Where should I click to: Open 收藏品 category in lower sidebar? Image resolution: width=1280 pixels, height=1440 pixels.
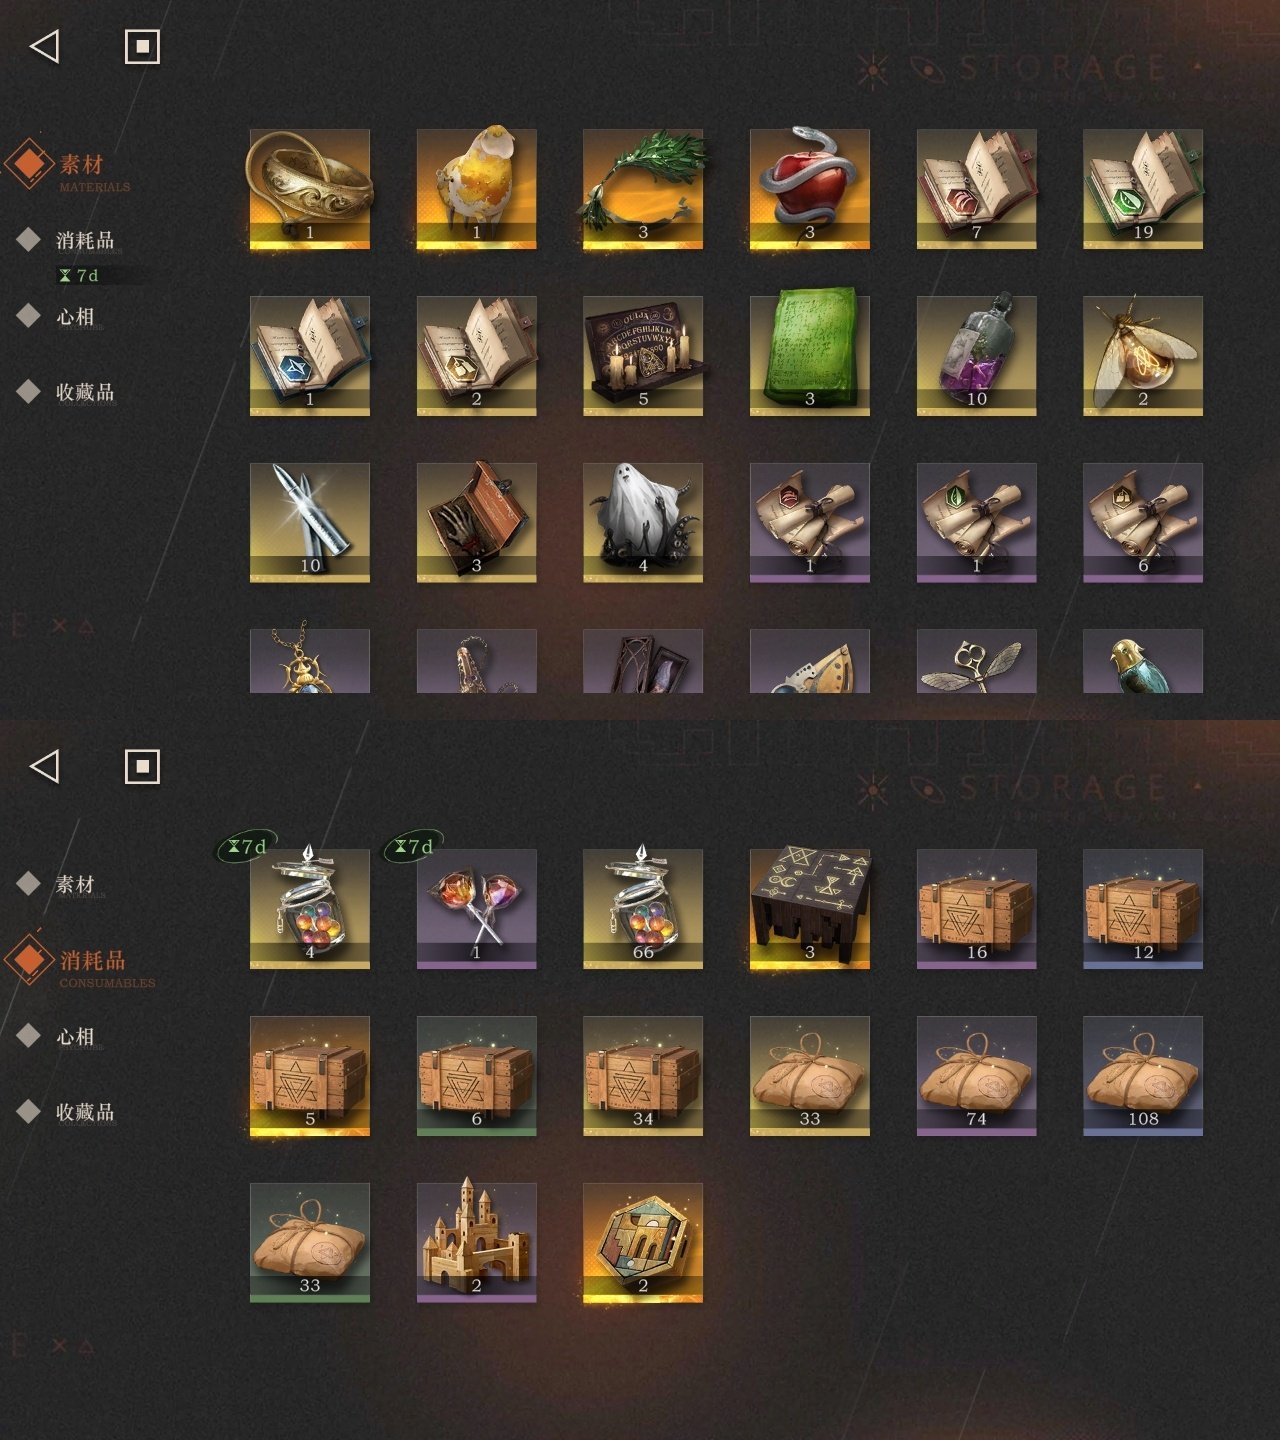coord(84,1112)
